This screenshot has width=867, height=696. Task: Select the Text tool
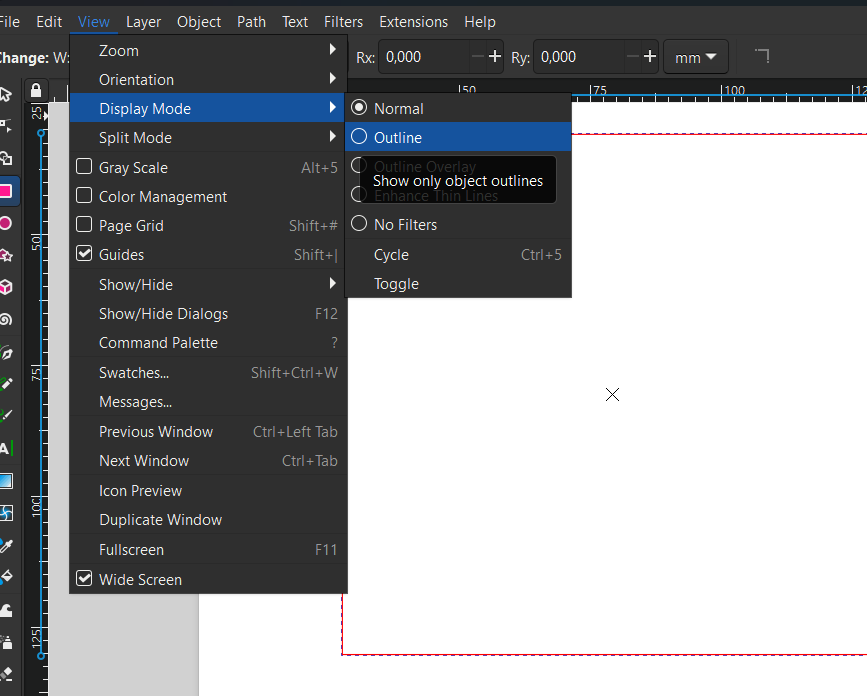tap(6, 448)
